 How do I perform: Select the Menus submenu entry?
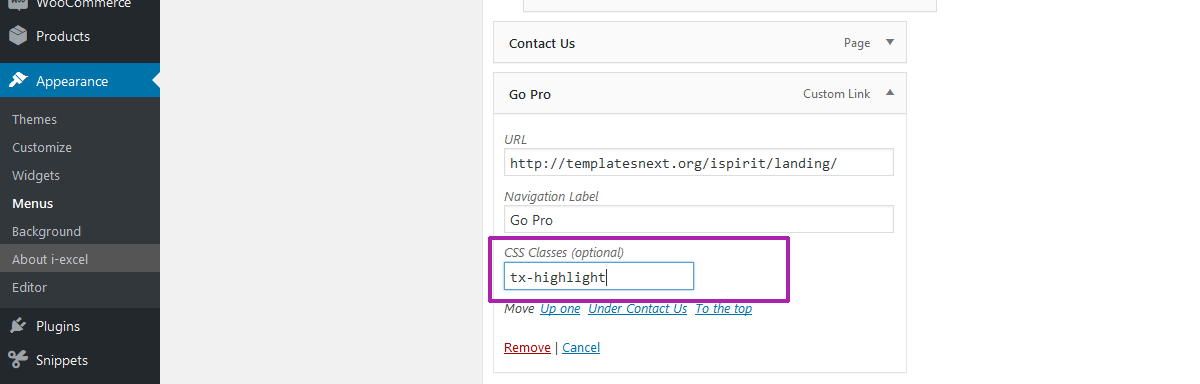(33, 203)
